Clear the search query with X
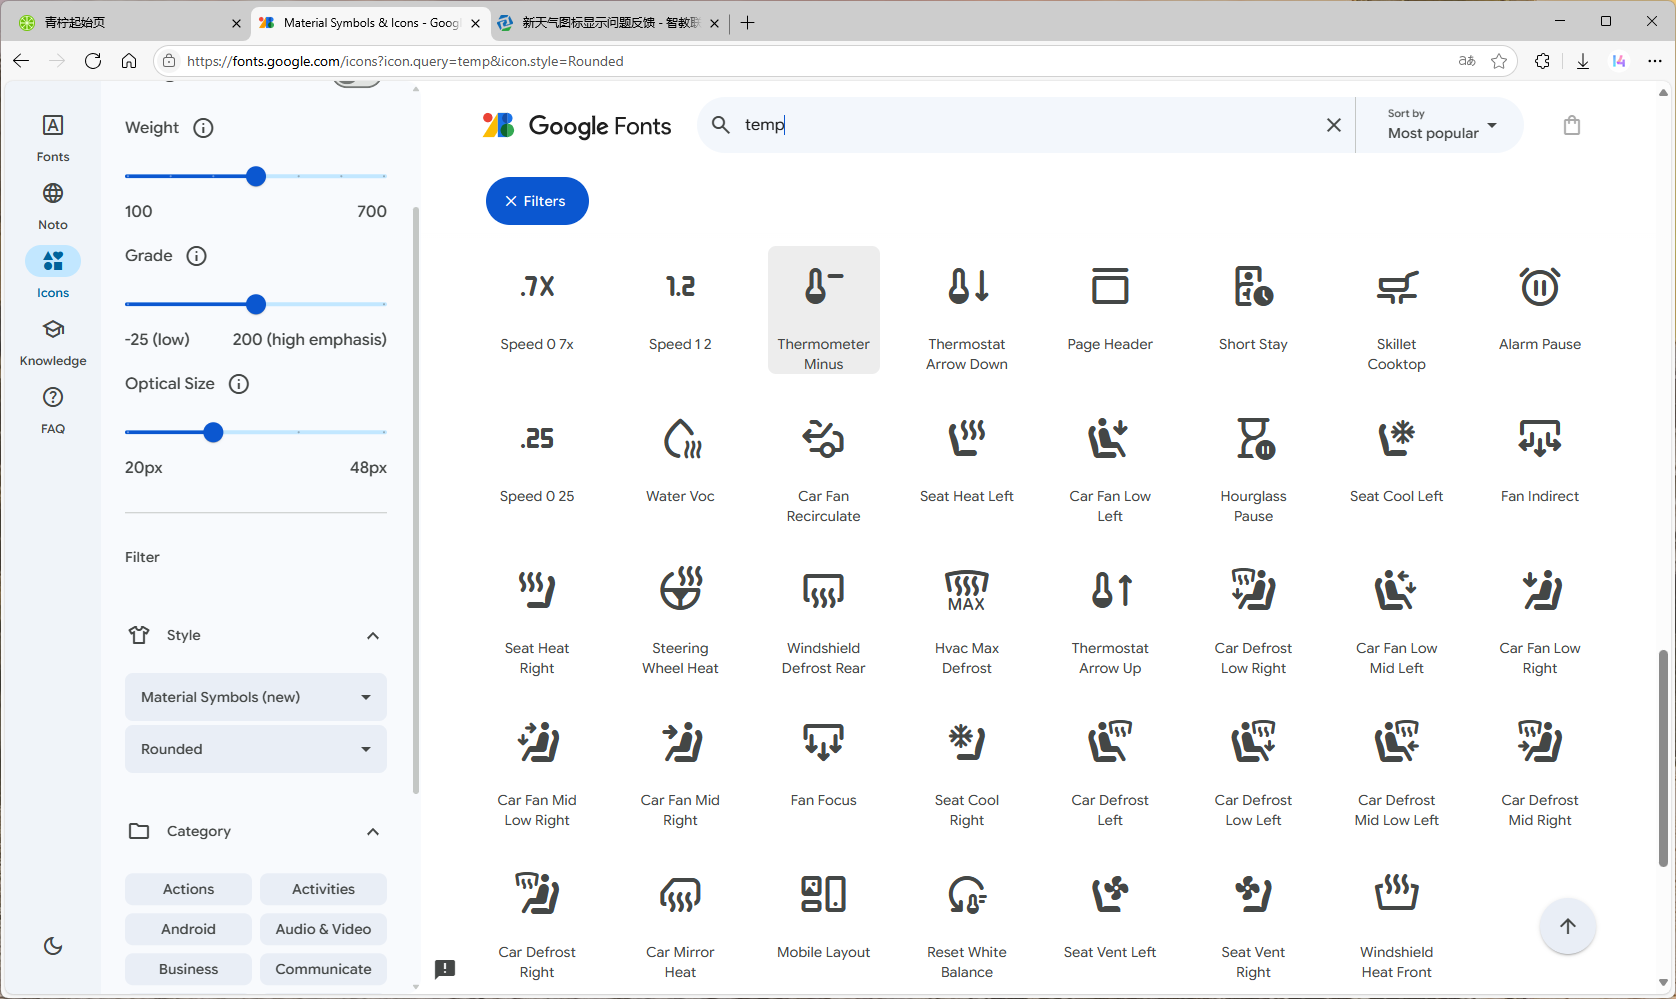1676x999 pixels. [1334, 125]
